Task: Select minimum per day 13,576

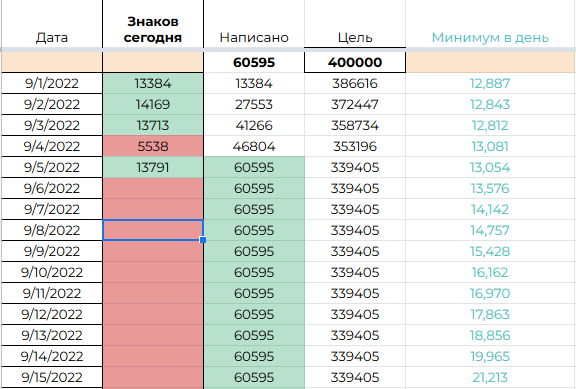Action: (490, 188)
